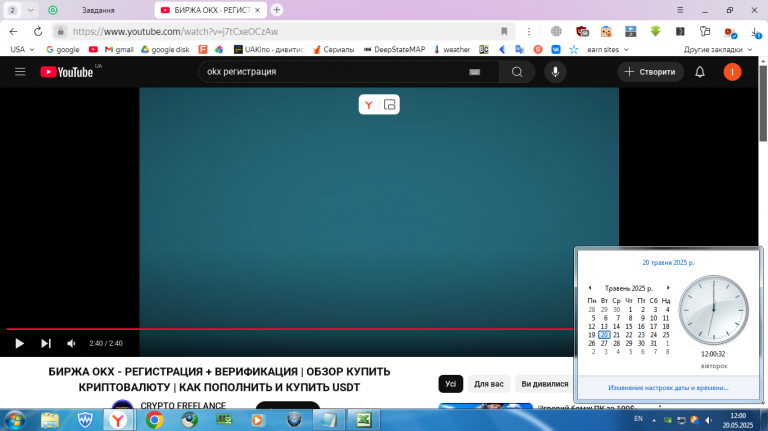Open YouTube notifications bell

click(700, 72)
